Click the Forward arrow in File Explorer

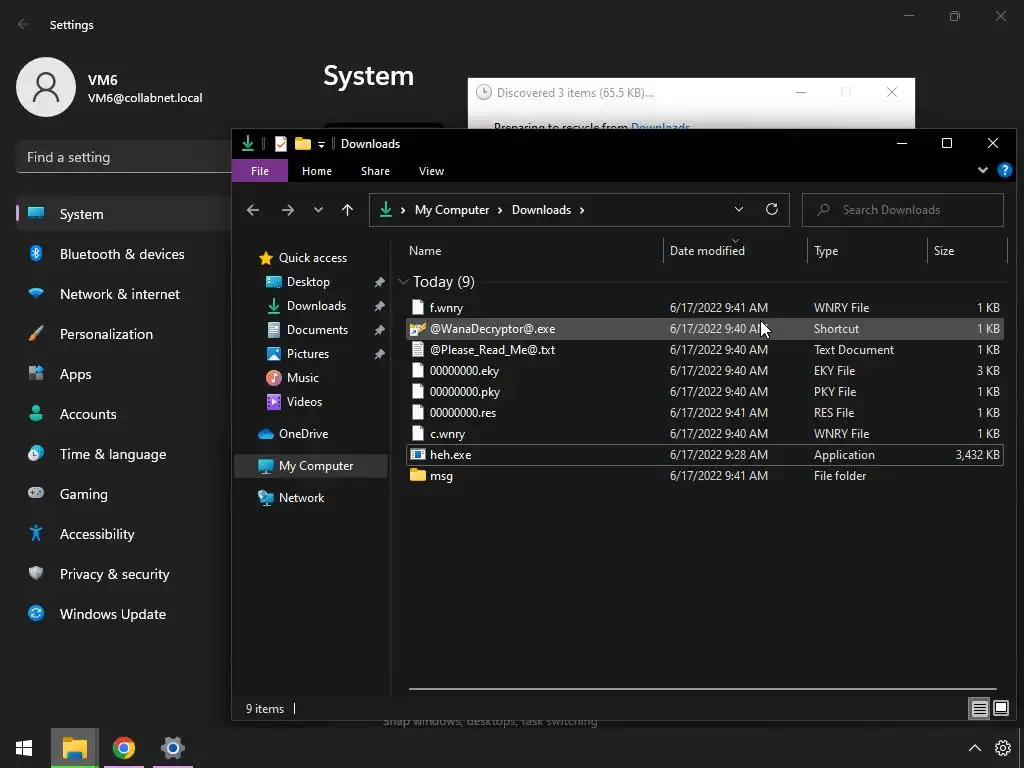click(x=287, y=210)
